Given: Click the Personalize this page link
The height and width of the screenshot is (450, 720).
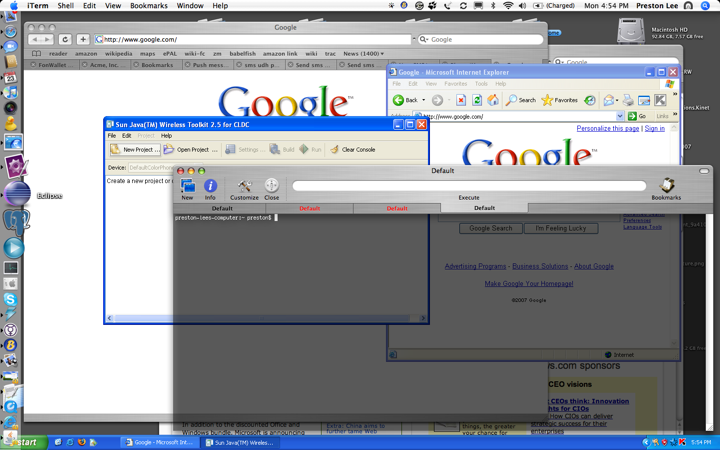Looking at the screenshot, I should tap(608, 129).
